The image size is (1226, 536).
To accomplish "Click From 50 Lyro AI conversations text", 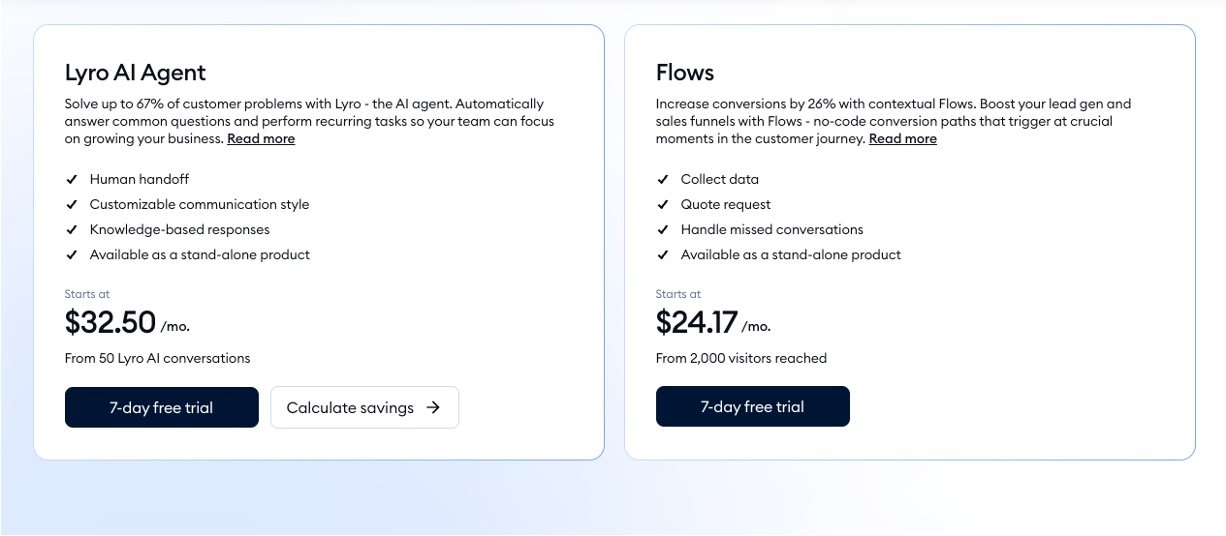I will coord(157,358).
